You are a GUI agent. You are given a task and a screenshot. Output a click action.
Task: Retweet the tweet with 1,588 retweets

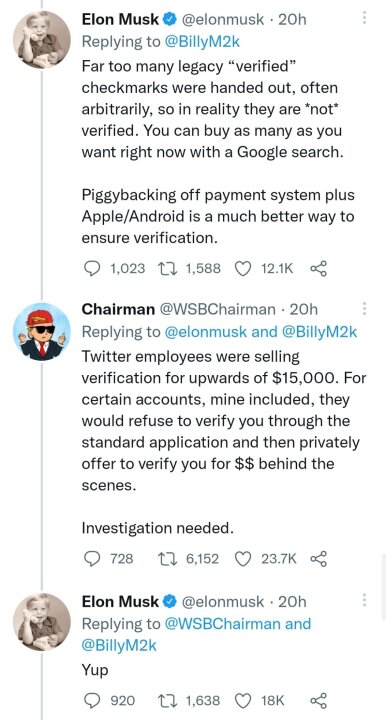[x=164, y=268]
